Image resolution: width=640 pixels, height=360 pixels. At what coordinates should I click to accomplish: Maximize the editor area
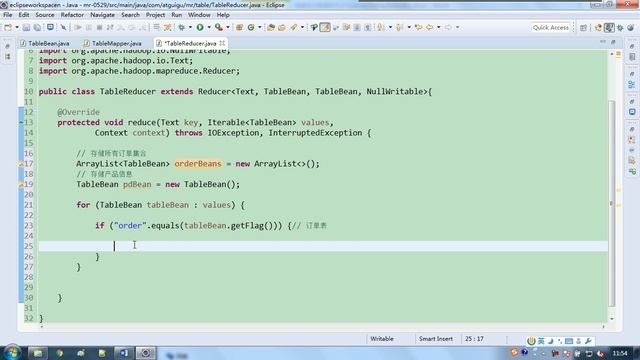(613, 42)
